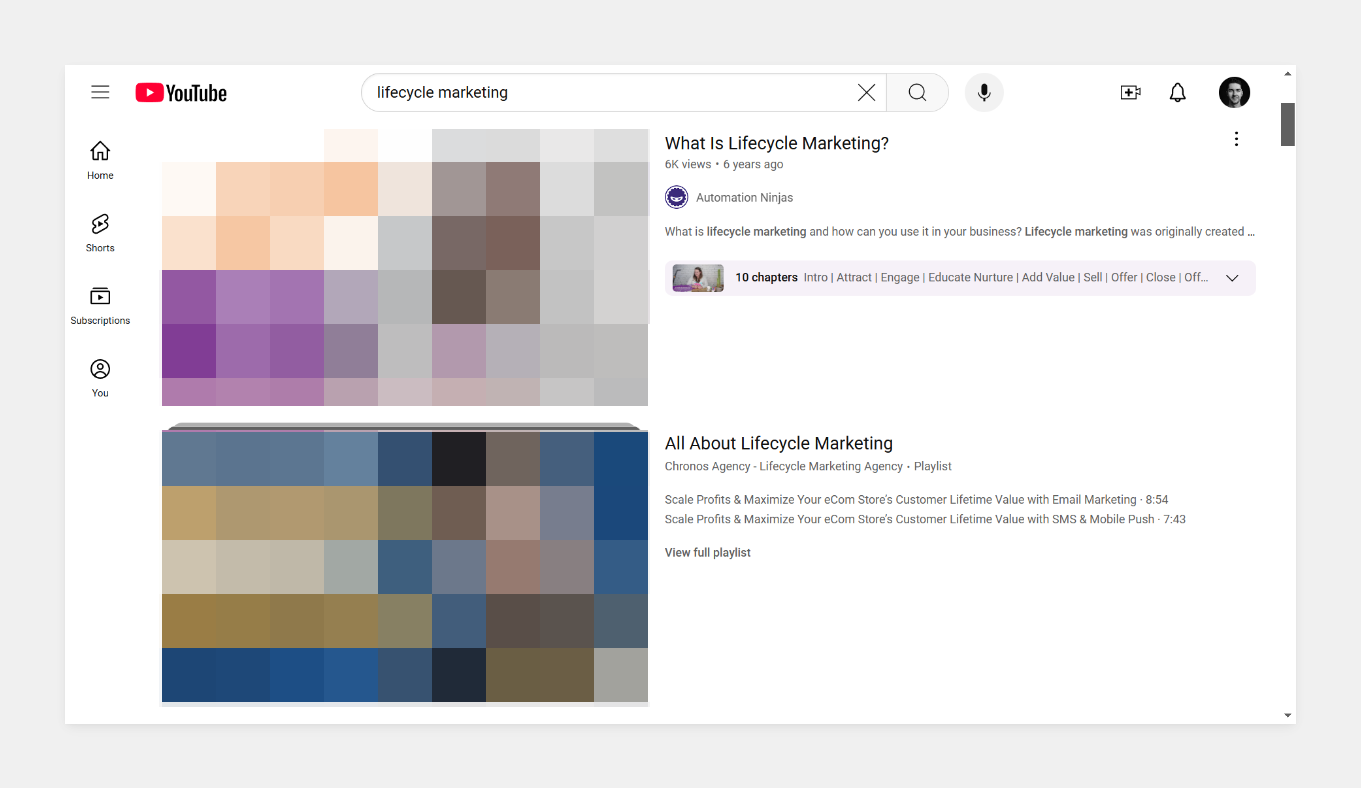Open more actions for What Is Lifecycle Marketing
The width and height of the screenshot is (1361, 788).
click(x=1236, y=139)
